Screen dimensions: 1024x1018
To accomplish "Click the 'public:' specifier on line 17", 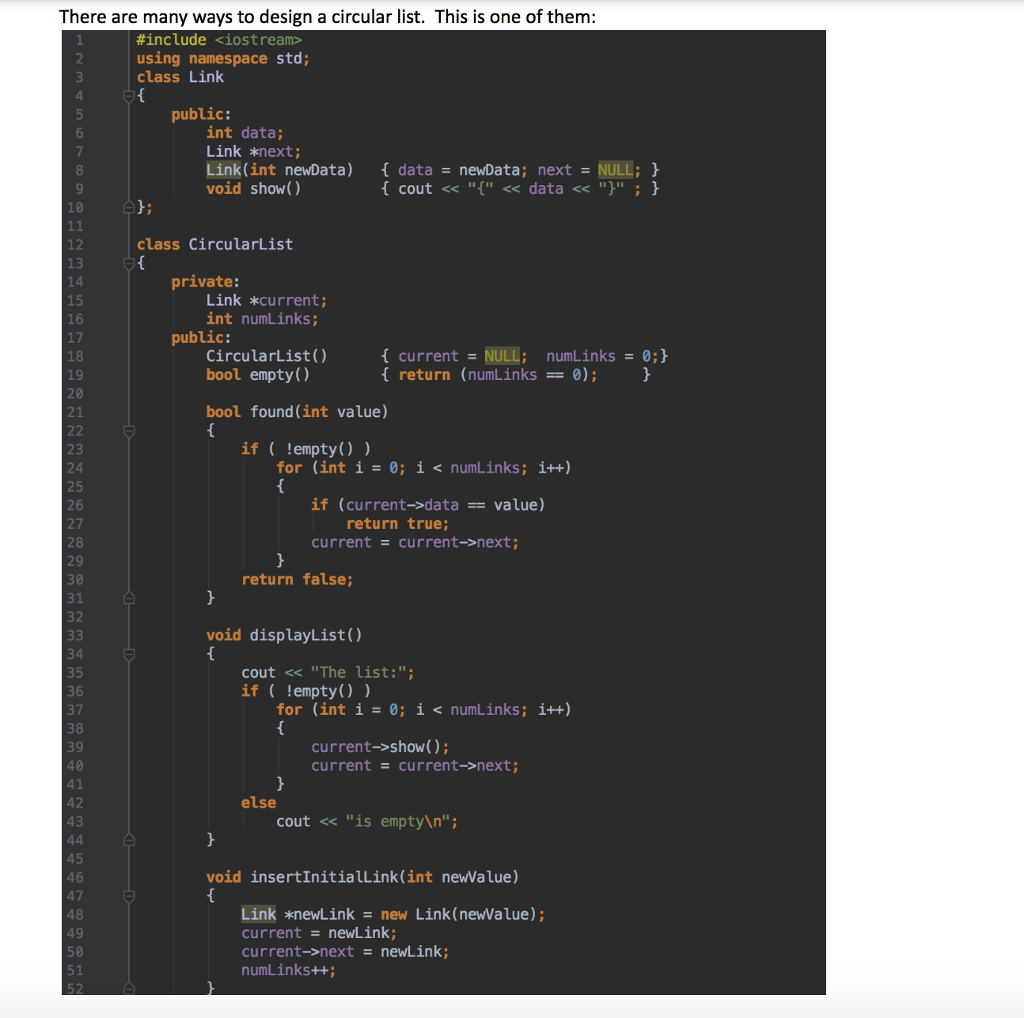I will (201, 338).
